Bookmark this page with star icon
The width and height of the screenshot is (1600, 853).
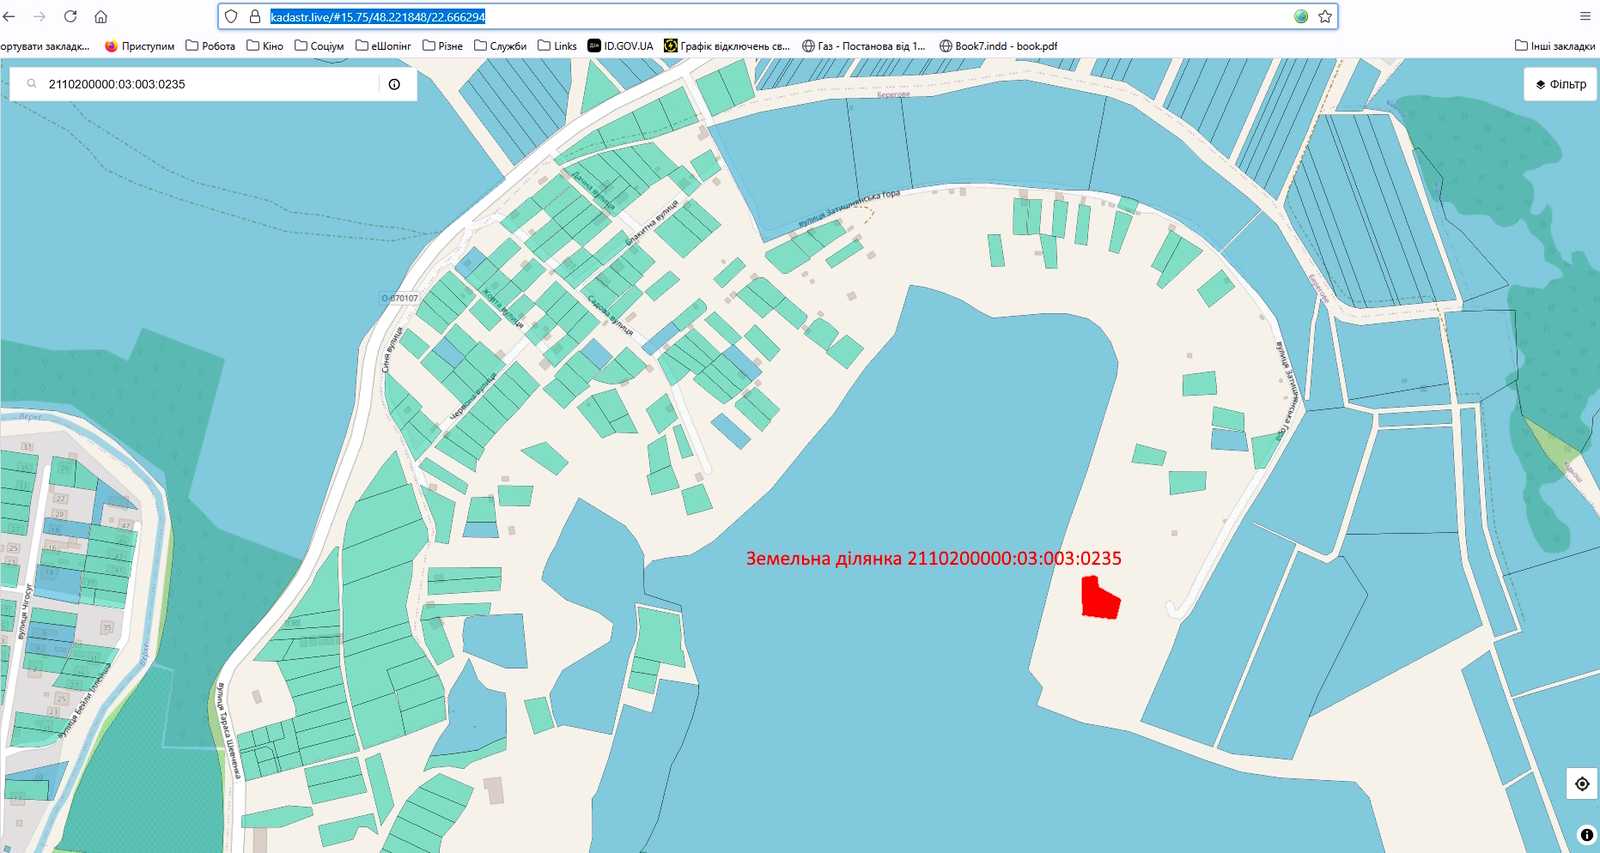click(x=1325, y=16)
